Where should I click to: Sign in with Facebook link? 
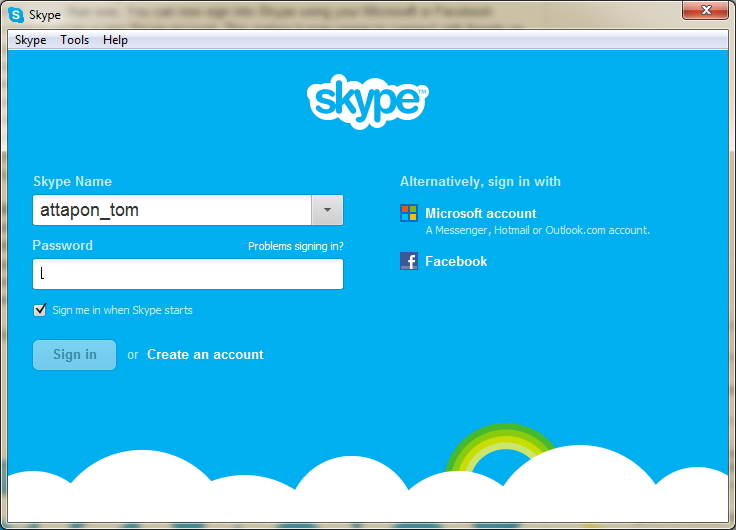coord(456,261)
